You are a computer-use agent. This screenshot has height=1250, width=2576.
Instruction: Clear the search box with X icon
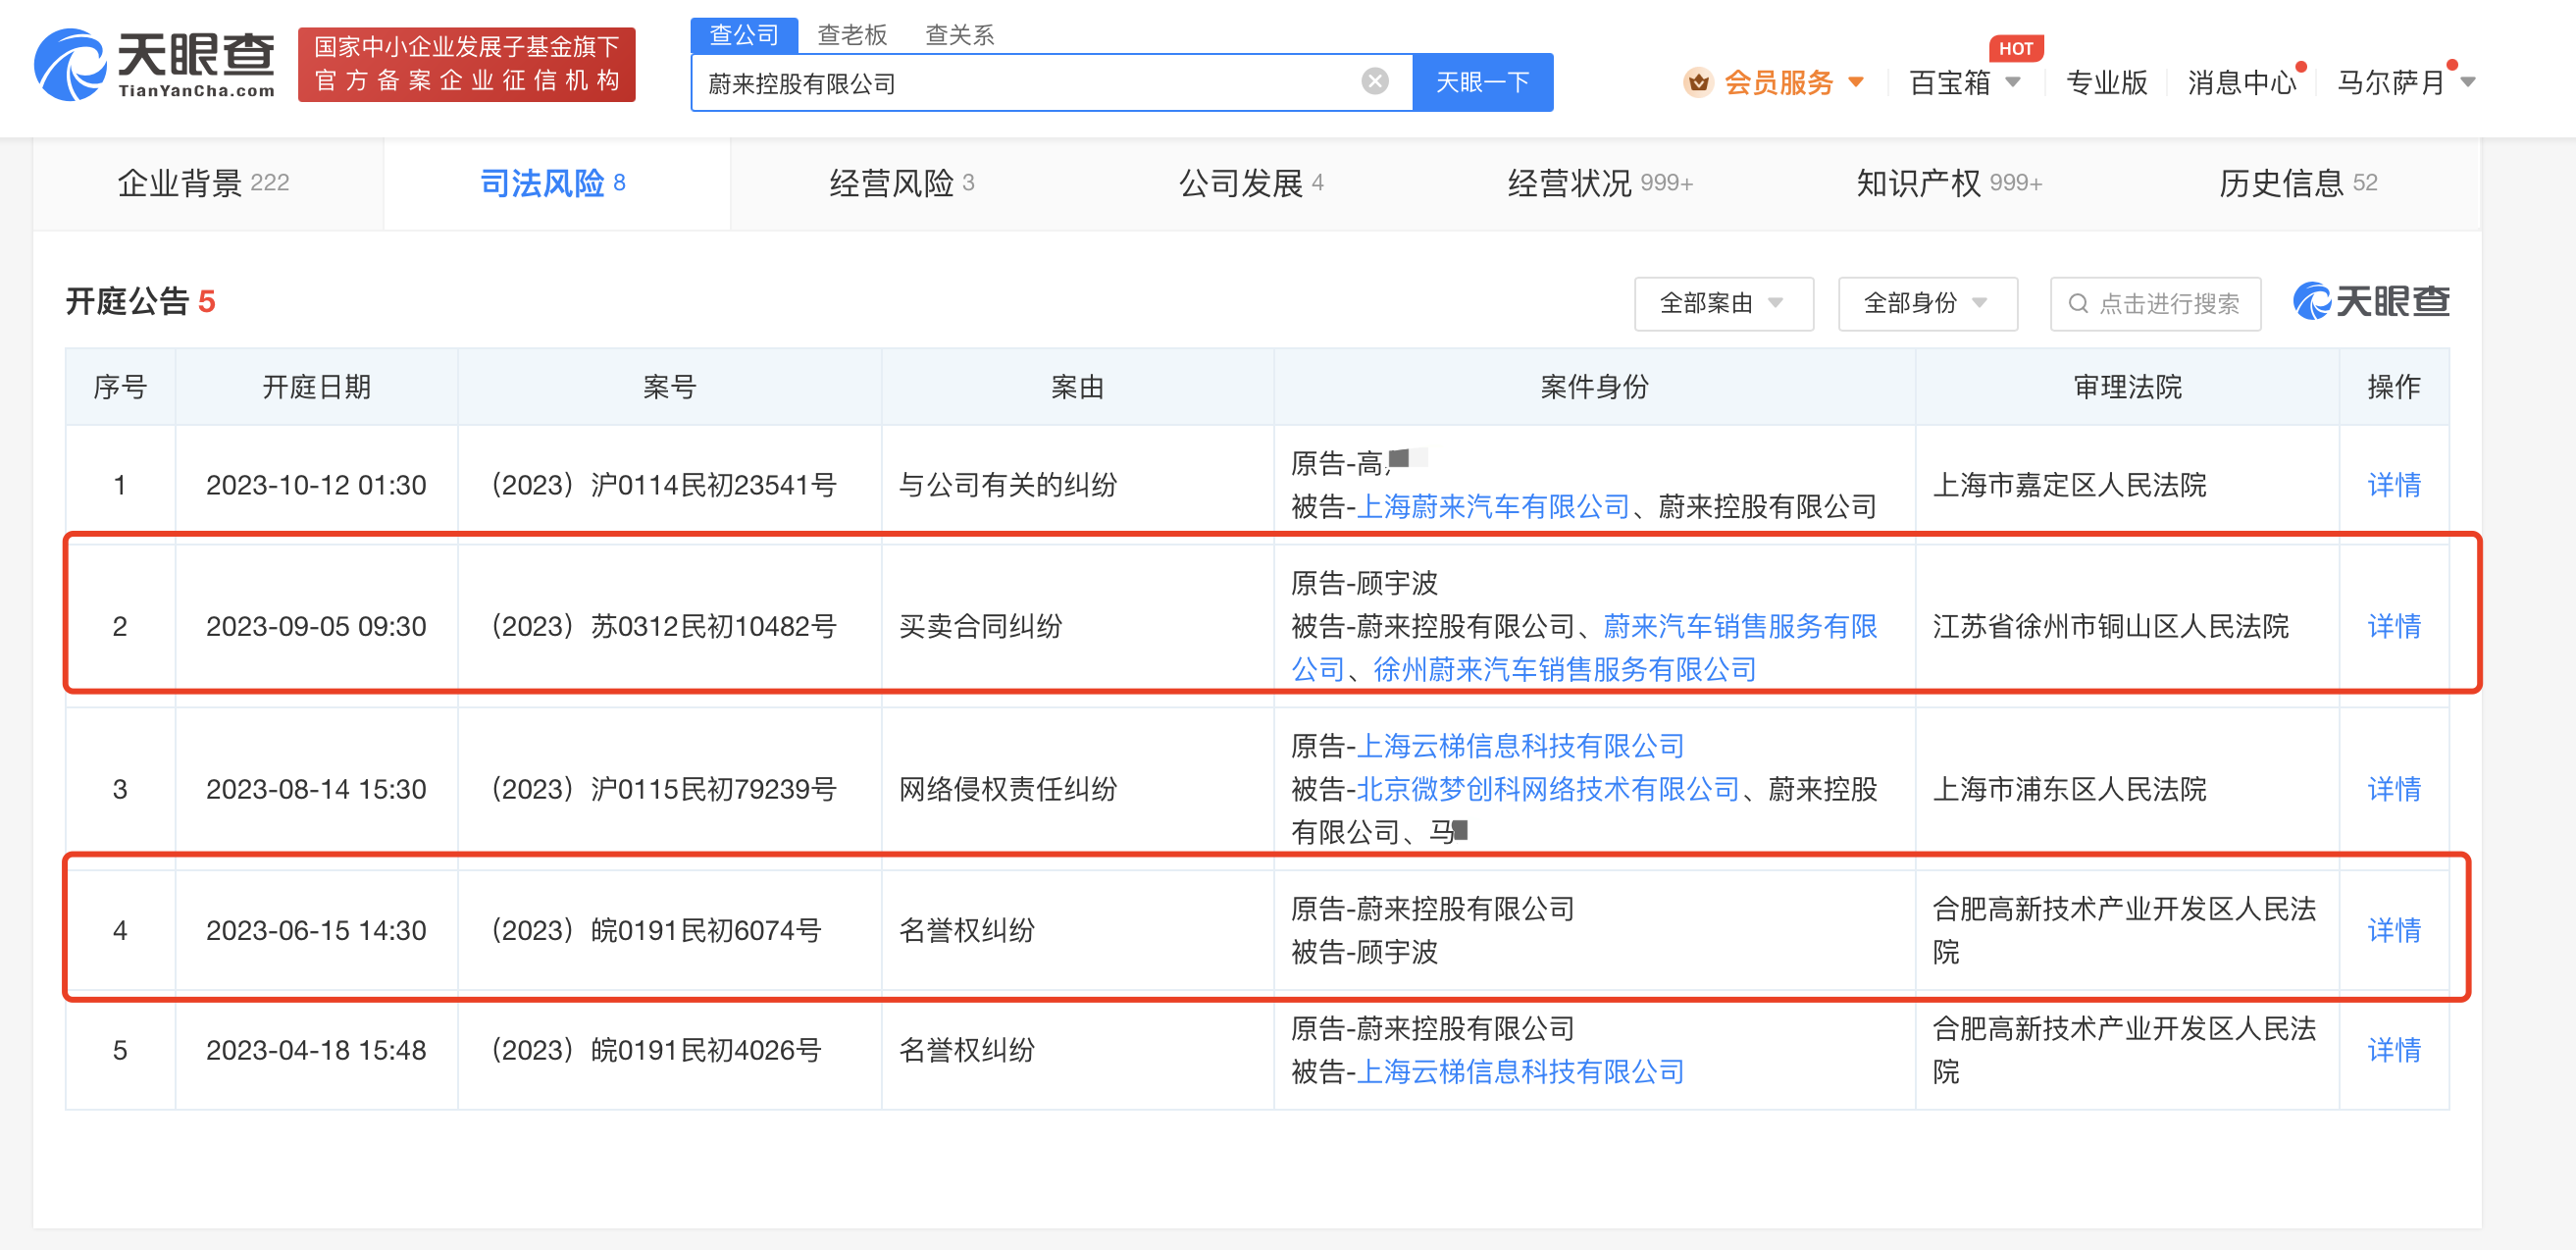tap(1375, 82)
